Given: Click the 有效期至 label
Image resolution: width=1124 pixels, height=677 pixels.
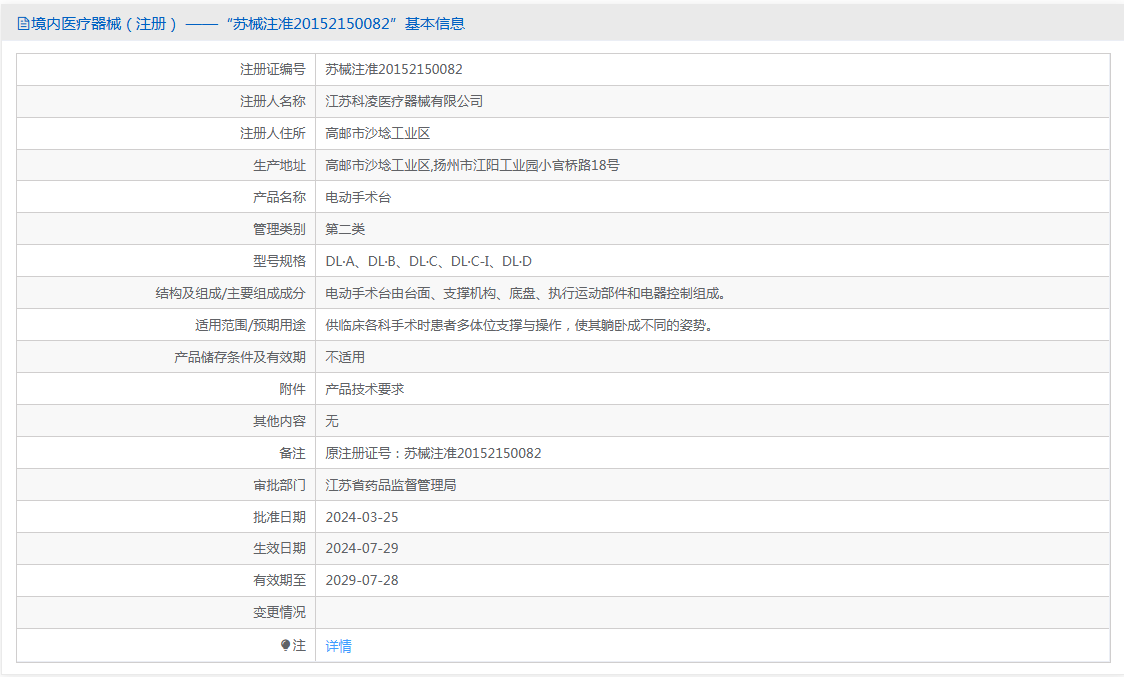Looking at the screenshot, I should coord(280,580).
